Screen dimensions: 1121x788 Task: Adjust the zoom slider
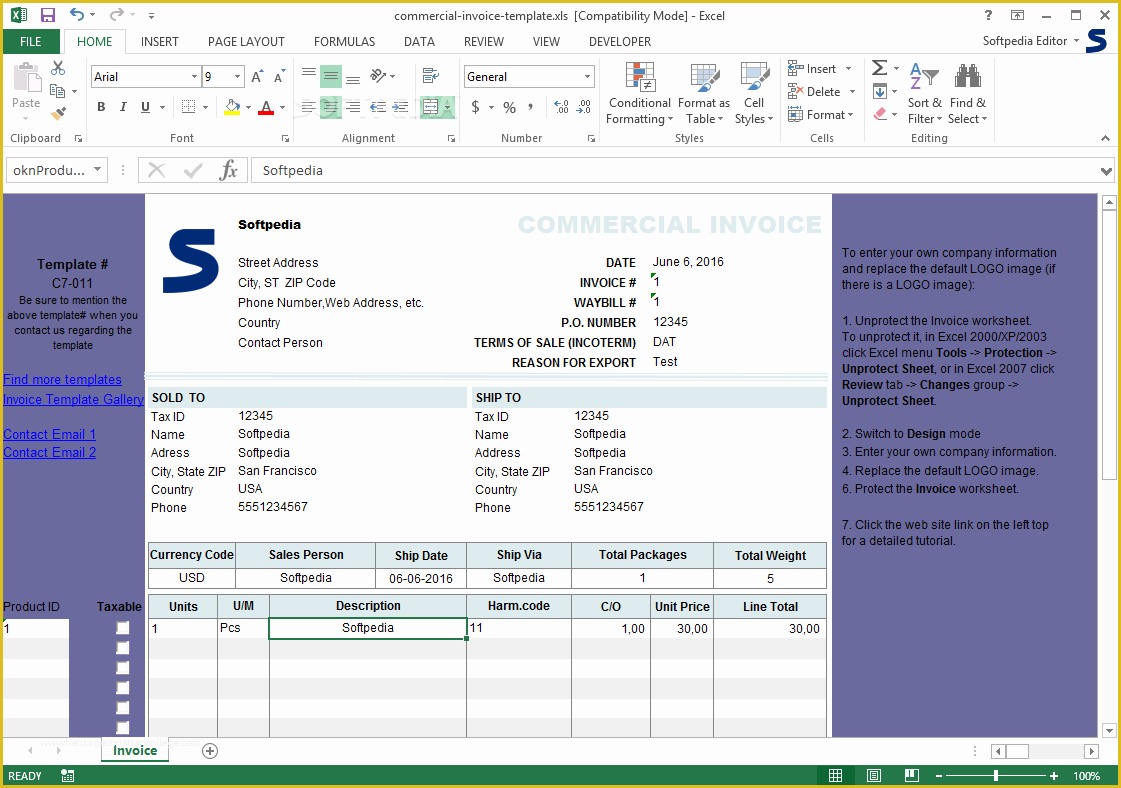coord(995,776)
